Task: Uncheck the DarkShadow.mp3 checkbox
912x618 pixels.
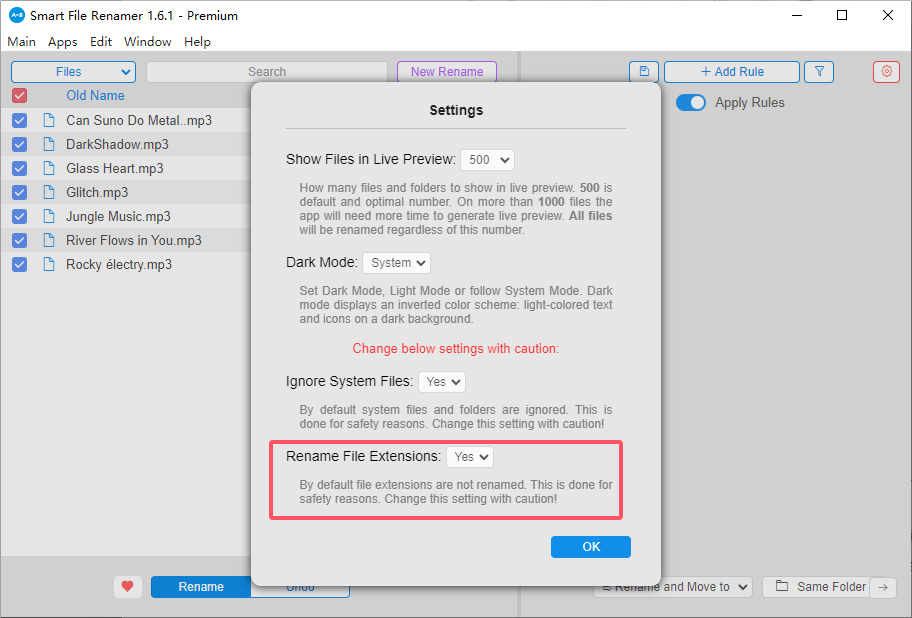Action: coord(19,144)
